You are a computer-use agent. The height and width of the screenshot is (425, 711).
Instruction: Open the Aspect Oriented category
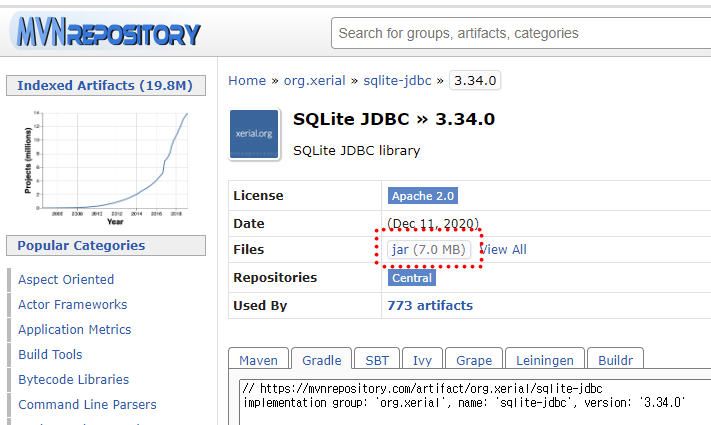pos(66,279)
